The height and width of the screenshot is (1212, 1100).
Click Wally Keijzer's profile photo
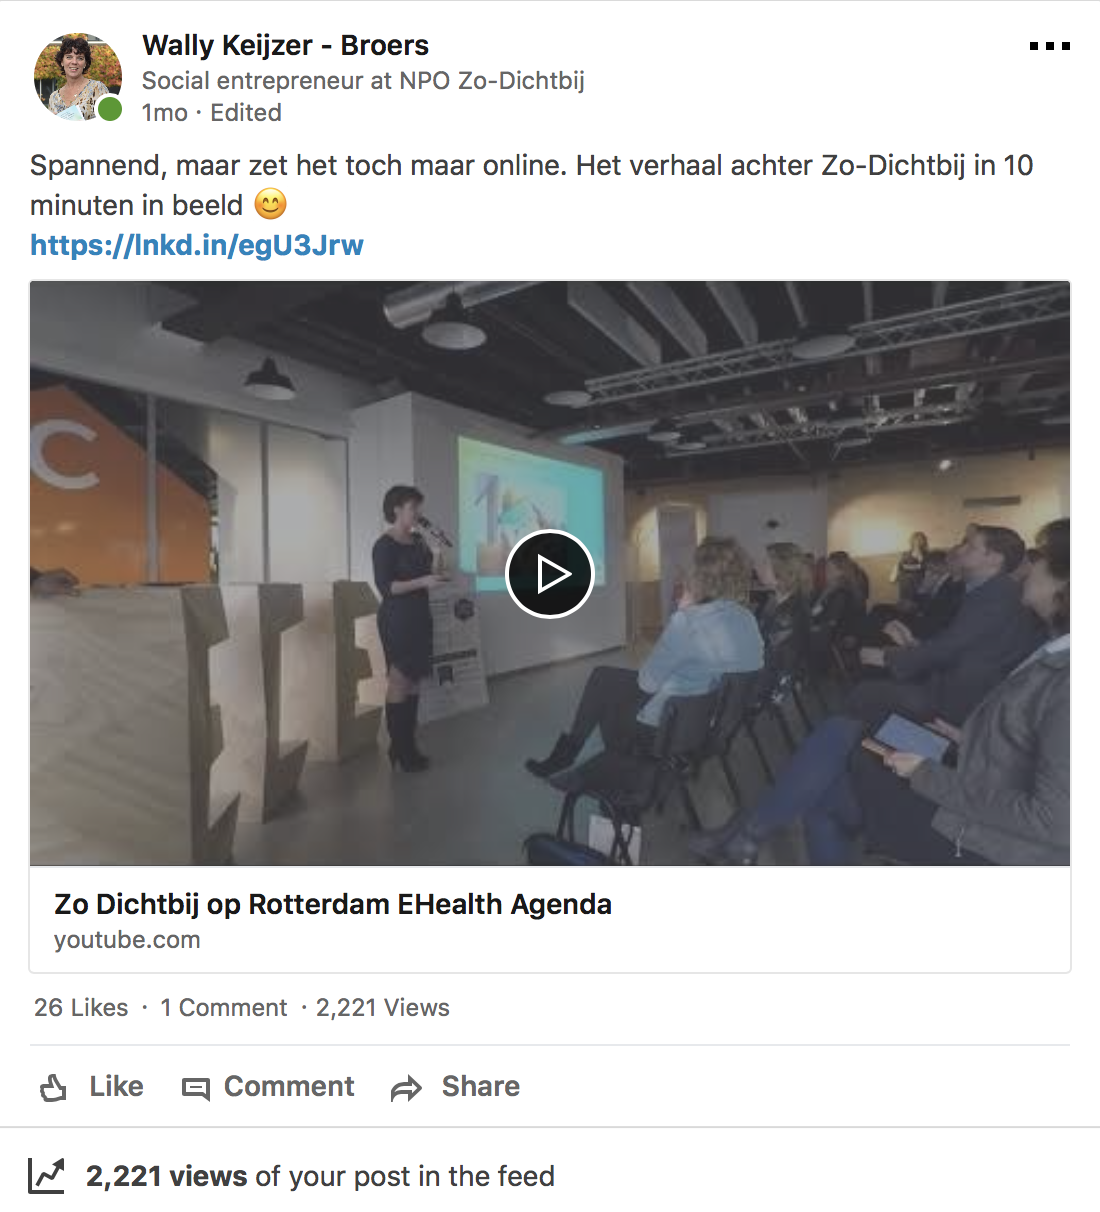tap(77, 77)
